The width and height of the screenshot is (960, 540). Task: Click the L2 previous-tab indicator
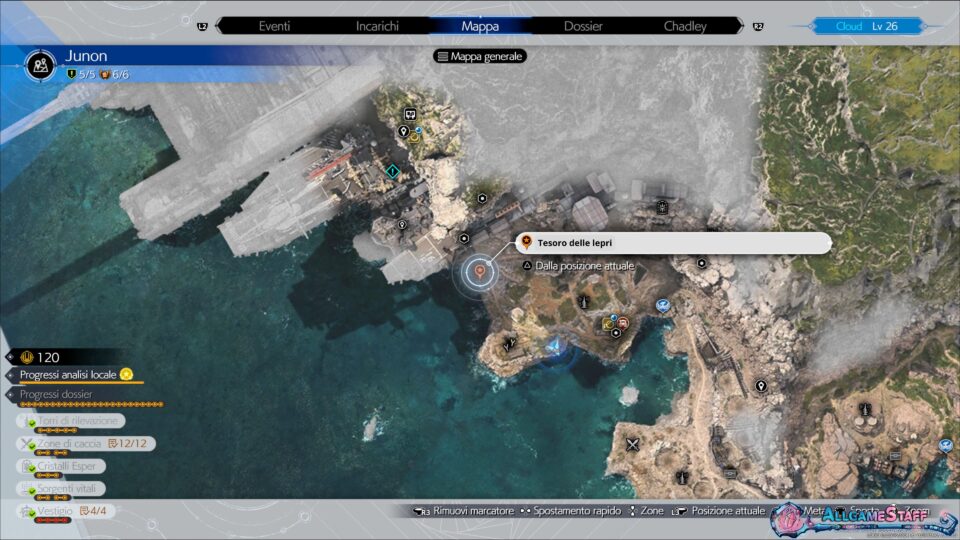pos(203,26)
